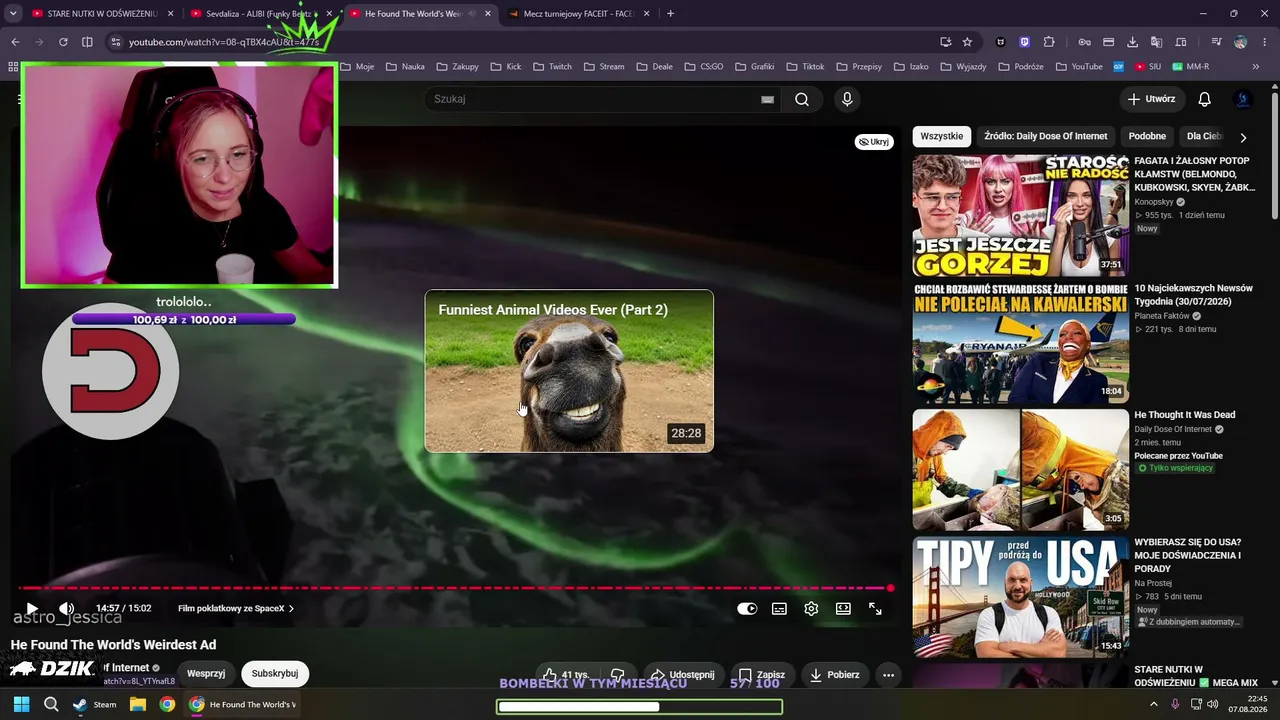Reload the current page

[63, 42]
